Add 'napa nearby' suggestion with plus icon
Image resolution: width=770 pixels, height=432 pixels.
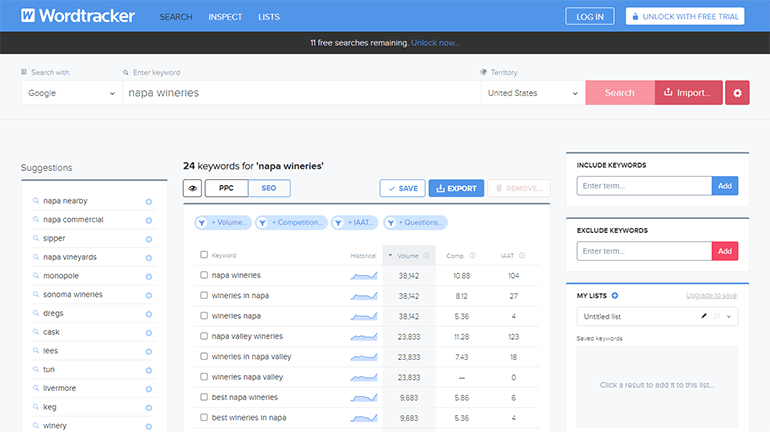[149, 201]
